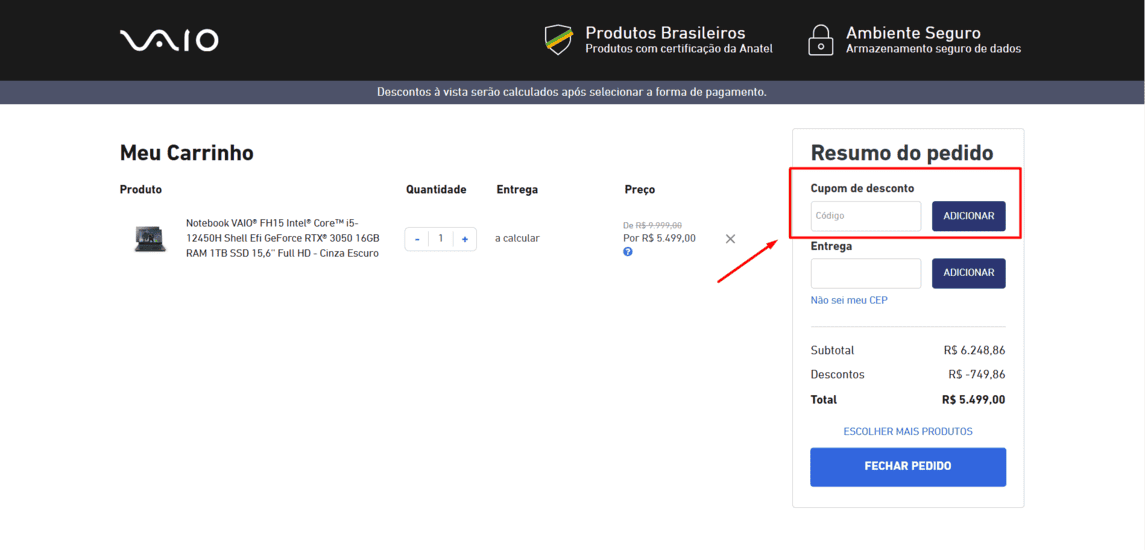
Task: Click the Descontos value 'R$ -749,86'
Action: pos(976,375)
